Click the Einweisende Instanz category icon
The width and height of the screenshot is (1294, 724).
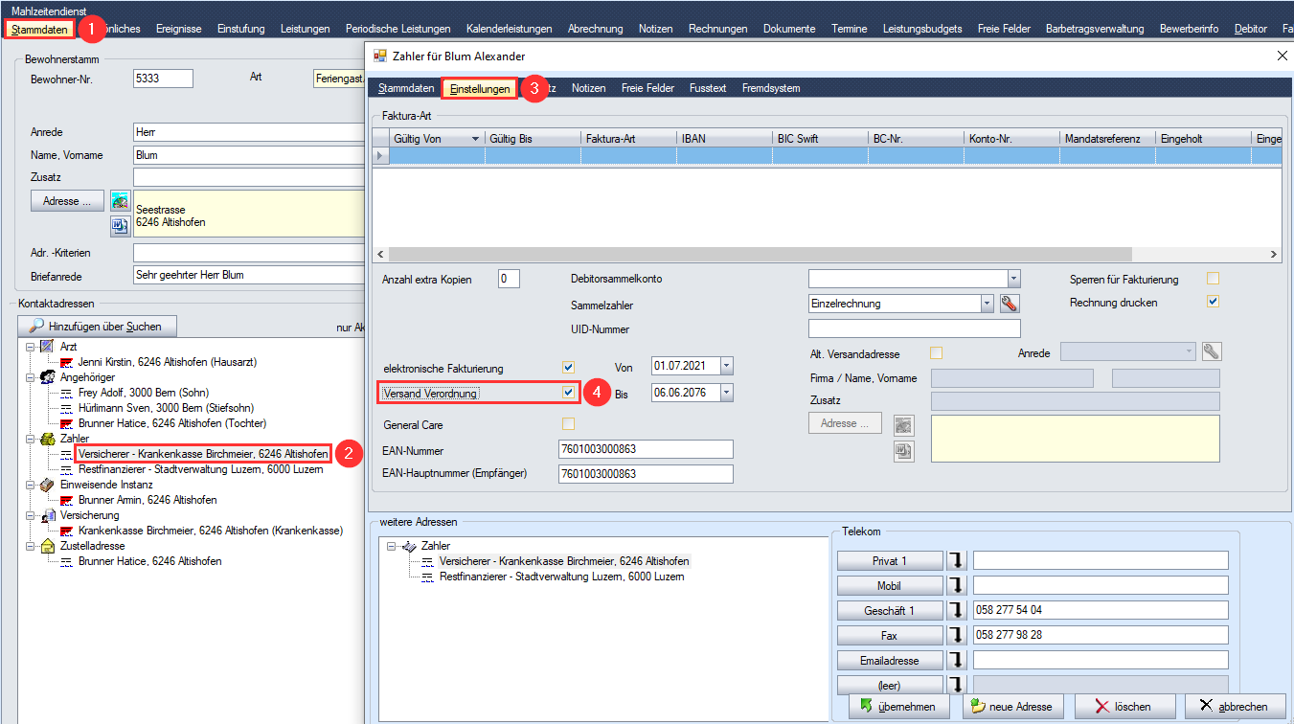pos(48,484)
